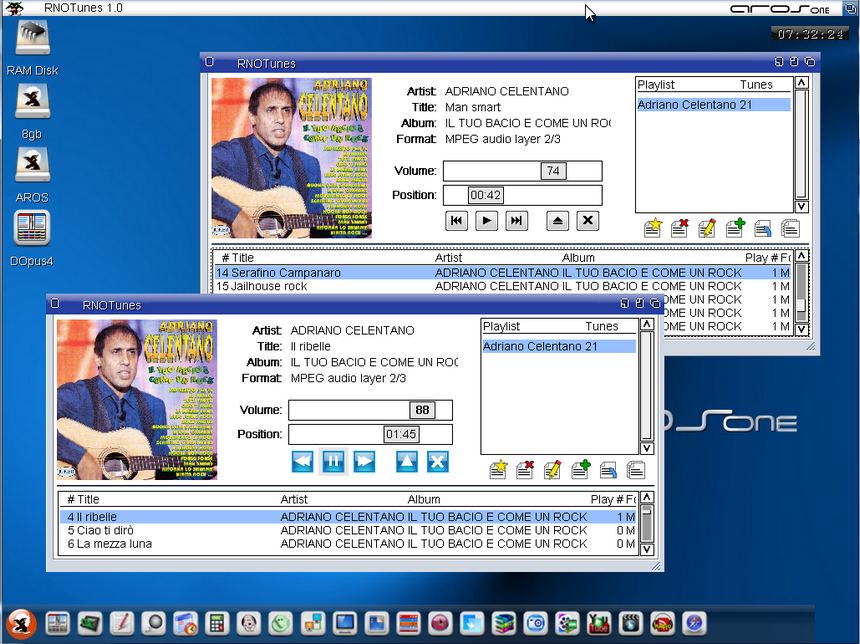The image size is (860, 644).
Task: Click the blue previous-track button
Action: (302, 461)
